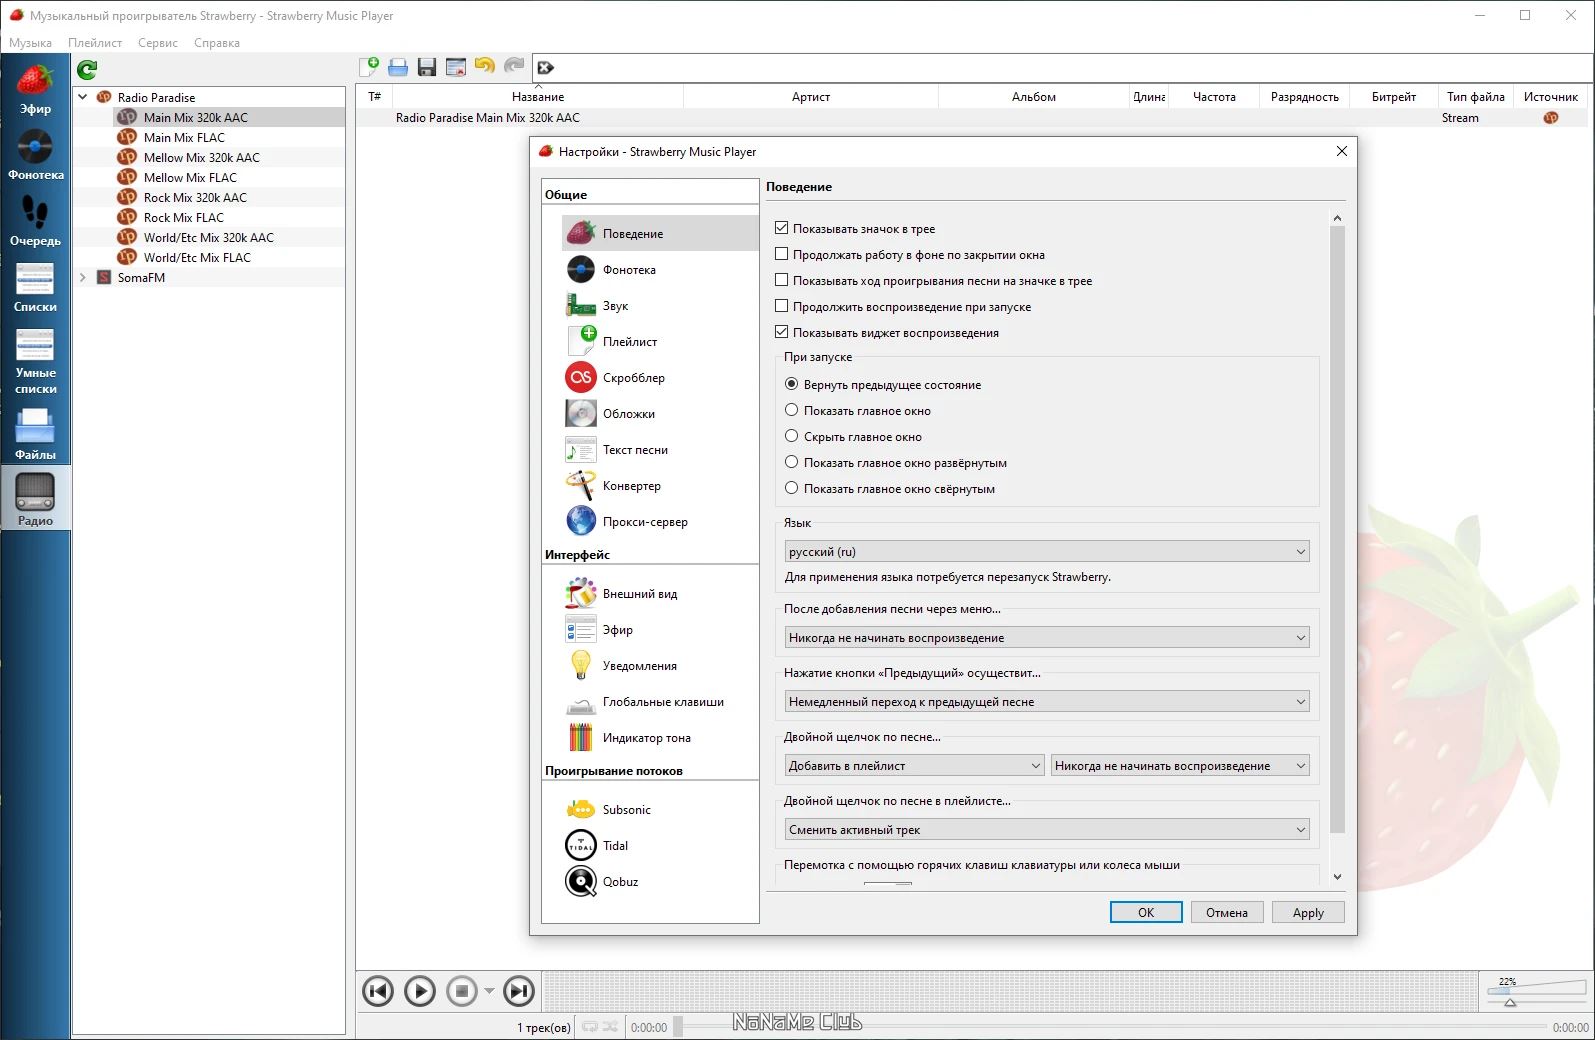1595x1040 pixels.
Task: Open the Добавить в плейлист dropdown
Action: pyautogui.click(x=915, y=765)
